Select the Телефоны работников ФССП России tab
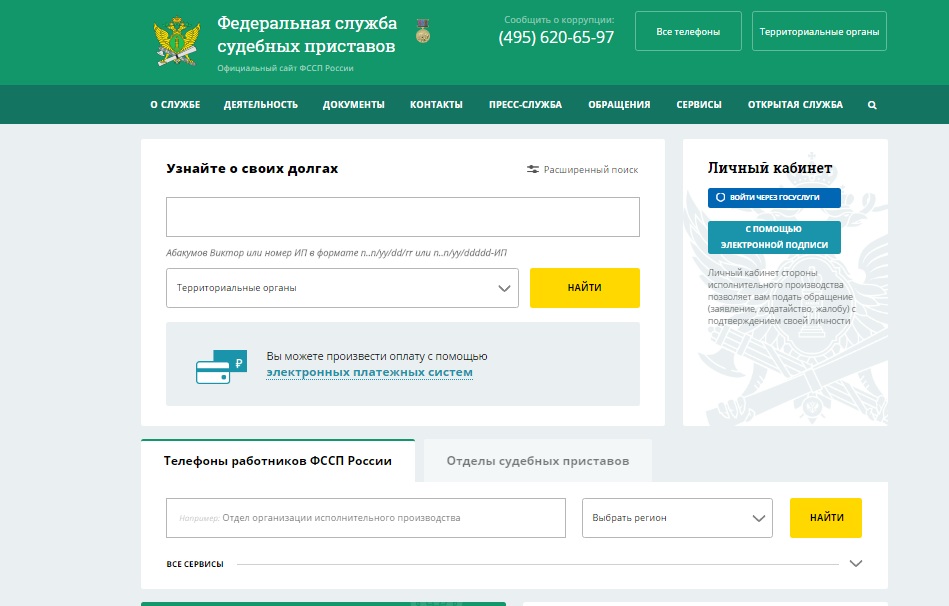The height and width of the screenshot is (606, 949). tap(278, 461)
